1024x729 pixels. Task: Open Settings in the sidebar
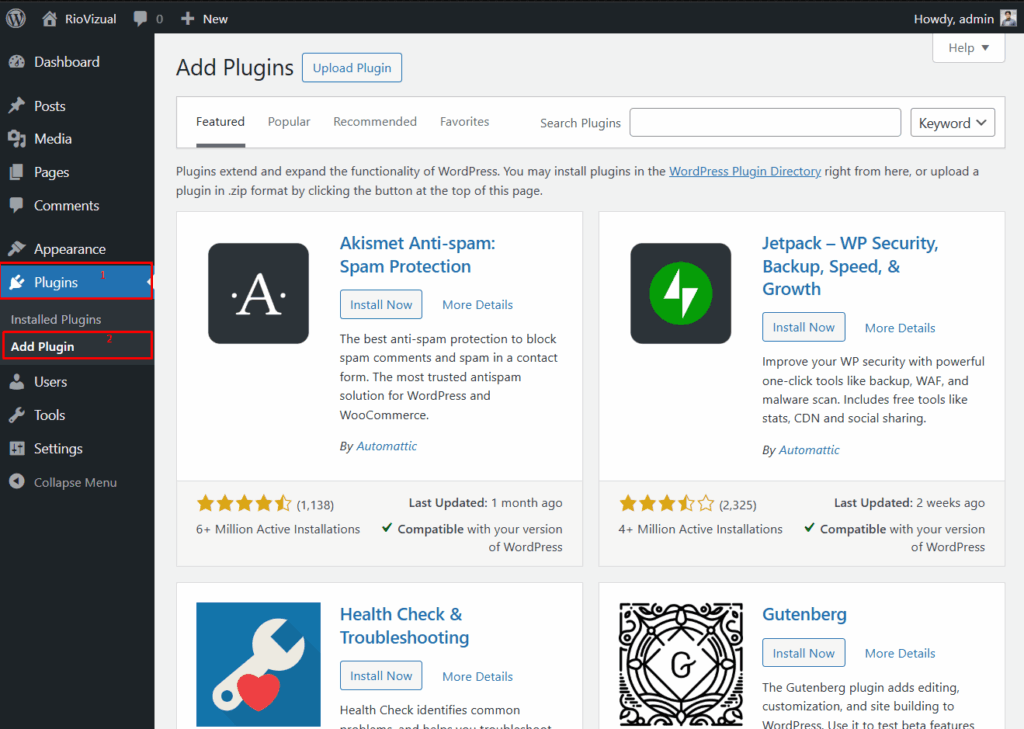[x=58, y=448]
